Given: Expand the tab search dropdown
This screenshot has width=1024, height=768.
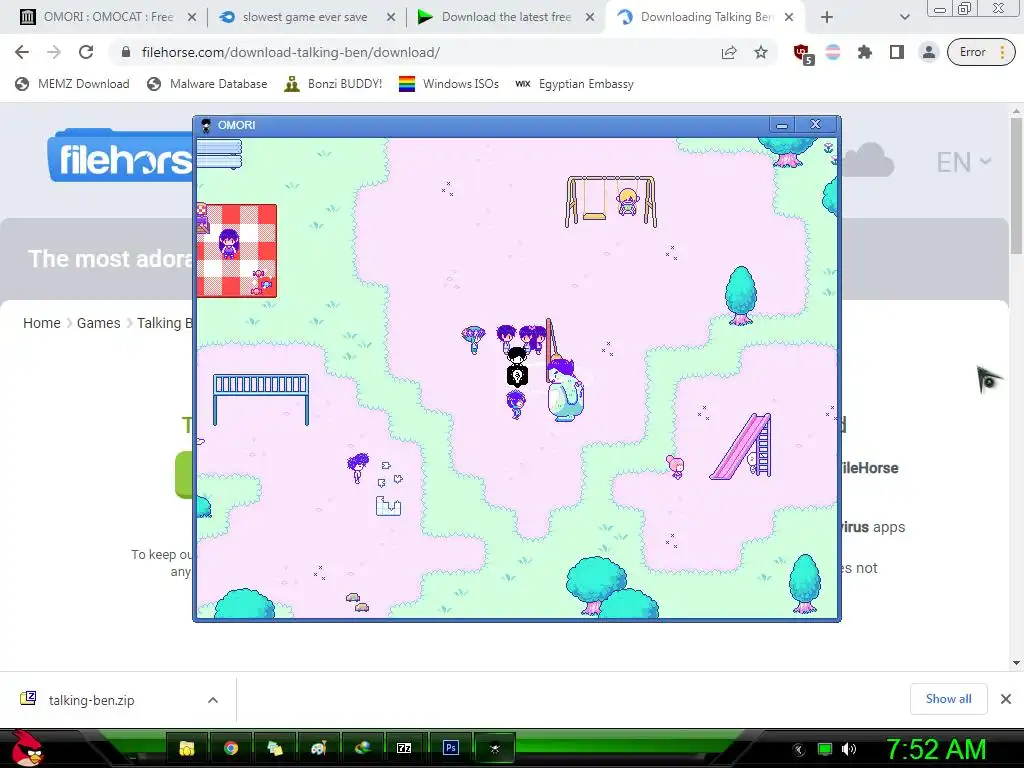Looking at the screenshot, I should pos(904,18).
